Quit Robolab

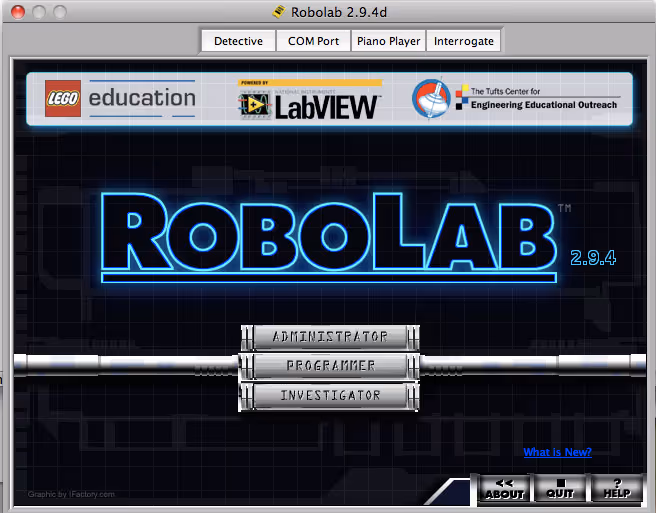click(x=560, y=489)
